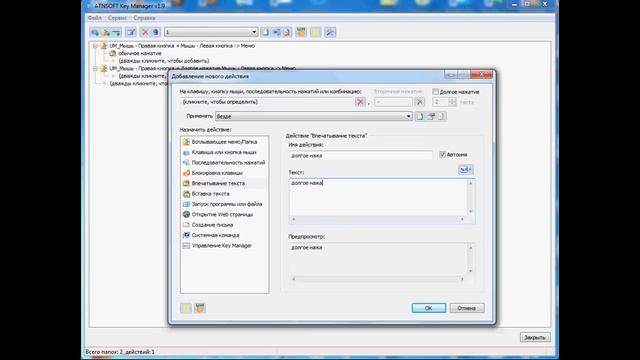Click status bar text 'Всего папок: 2, действий: 1'
640x360 pixels.
coord(120,352)
